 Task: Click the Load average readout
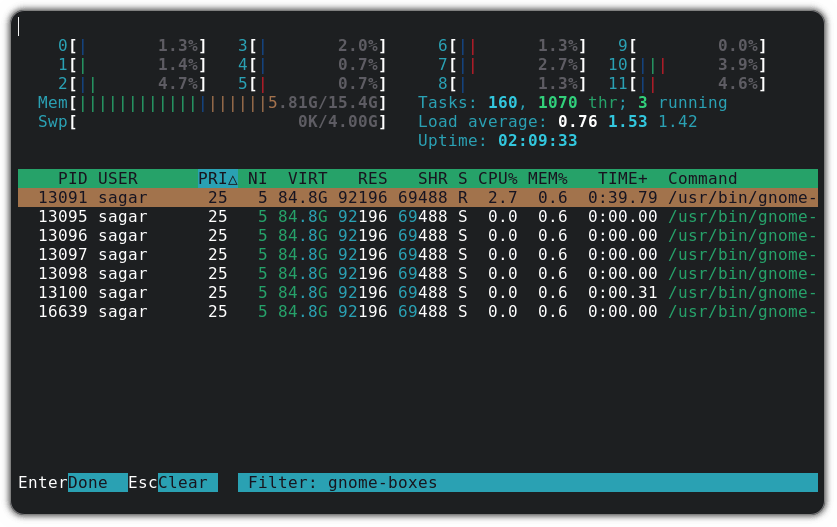[557, 121]
